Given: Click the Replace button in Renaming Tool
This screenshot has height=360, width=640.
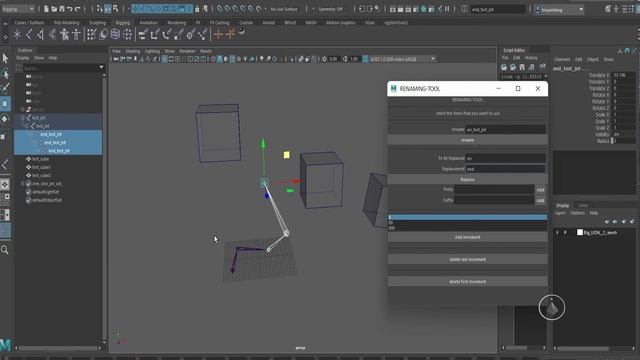Looking at the screenshot, I should pyautogui.click(x=467, y=180).
